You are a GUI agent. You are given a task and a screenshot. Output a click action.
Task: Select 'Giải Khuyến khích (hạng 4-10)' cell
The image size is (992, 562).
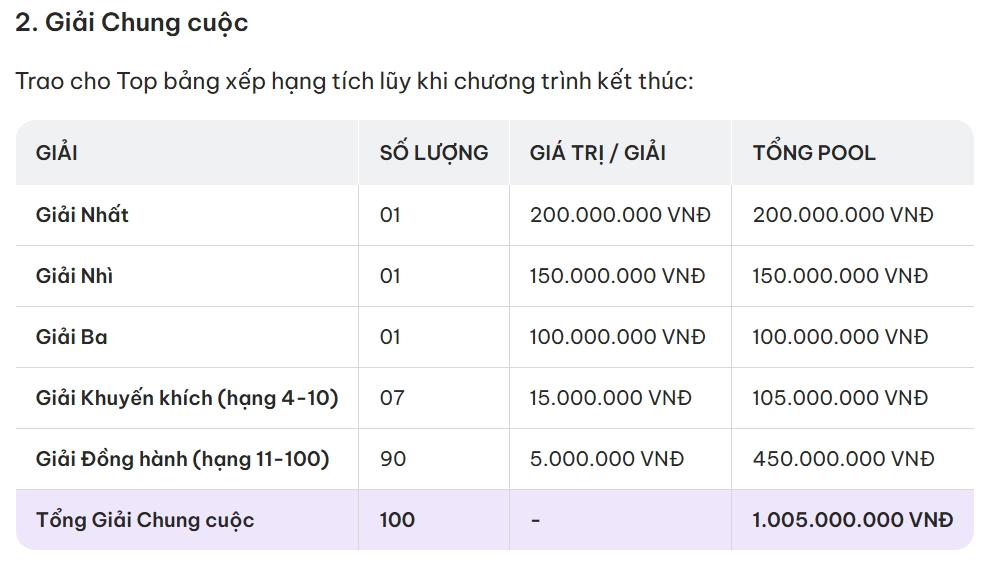(x=187, y=398)
